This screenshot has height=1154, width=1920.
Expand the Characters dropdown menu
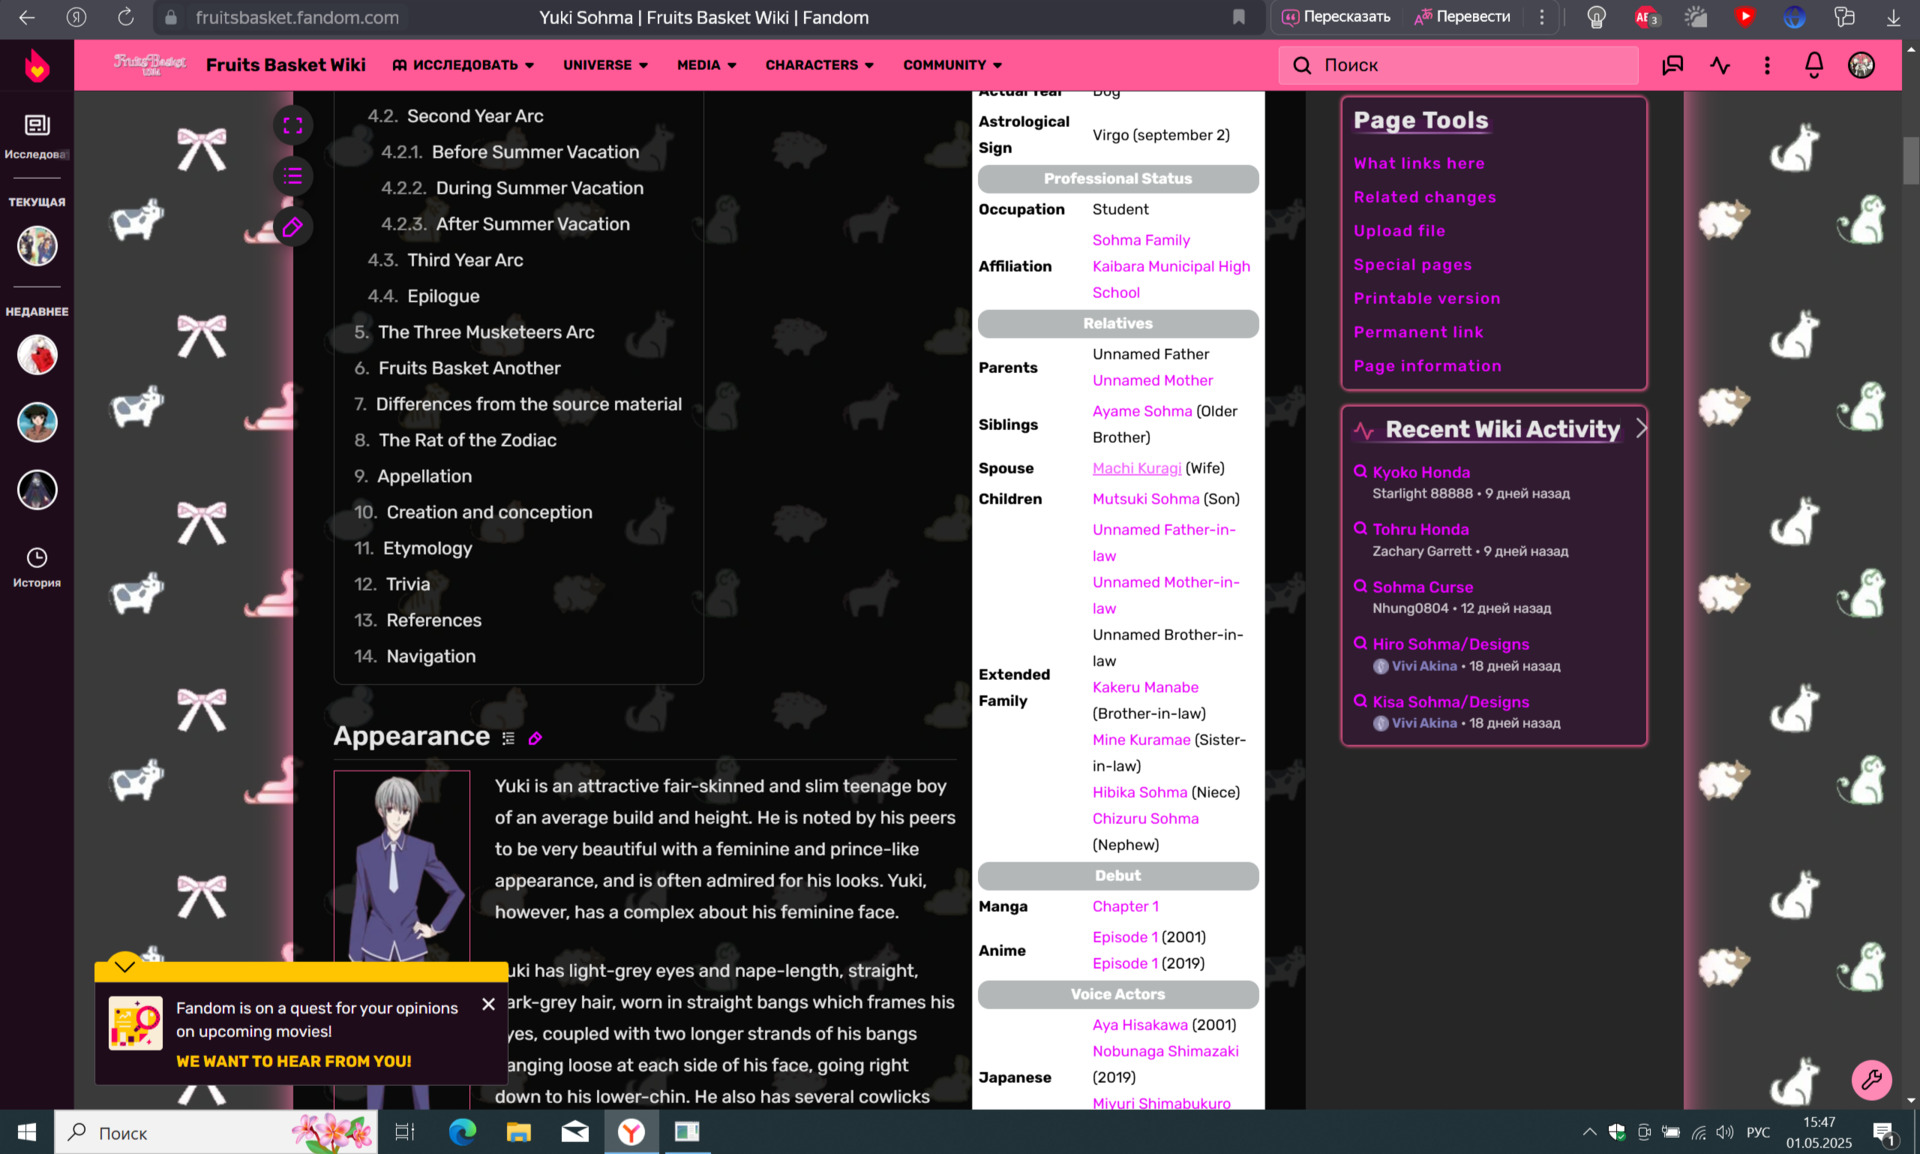tap(819, 65)
